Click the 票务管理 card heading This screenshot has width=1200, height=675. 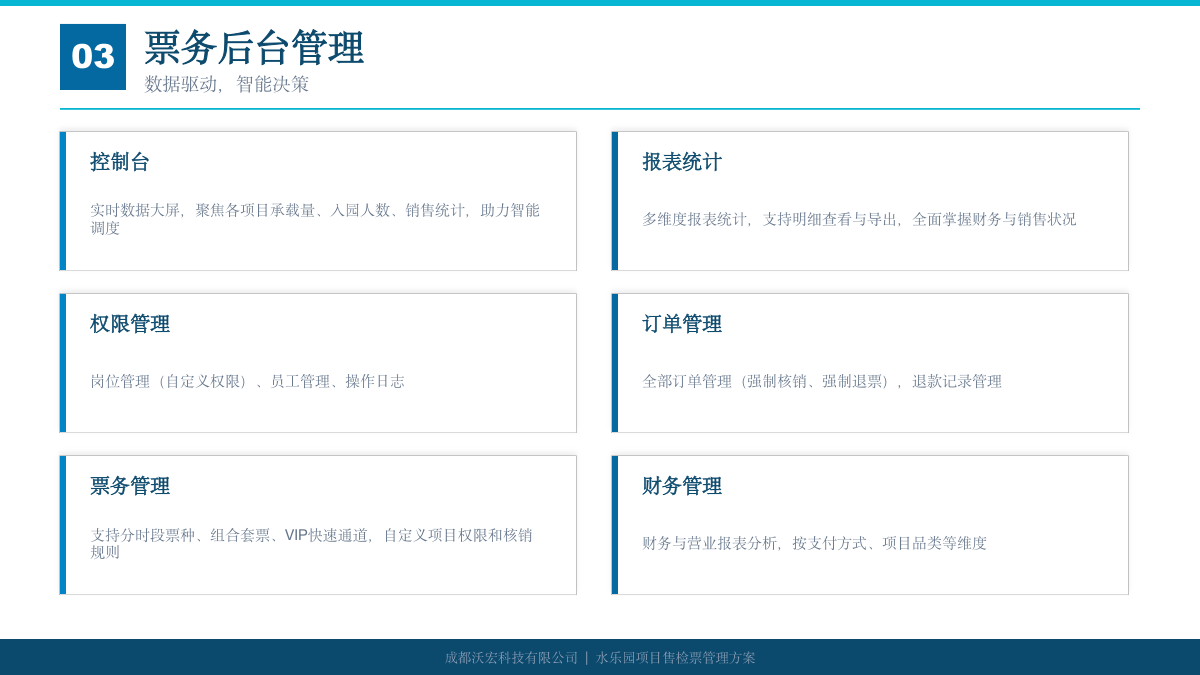[130, 486]
